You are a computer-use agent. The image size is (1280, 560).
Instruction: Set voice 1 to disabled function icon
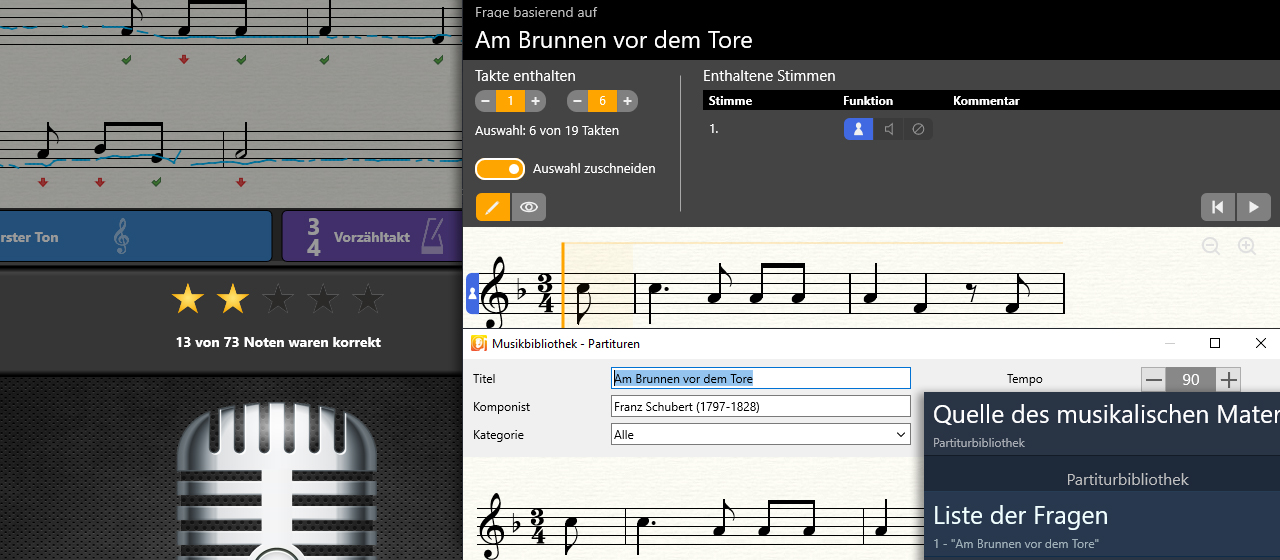918,129
